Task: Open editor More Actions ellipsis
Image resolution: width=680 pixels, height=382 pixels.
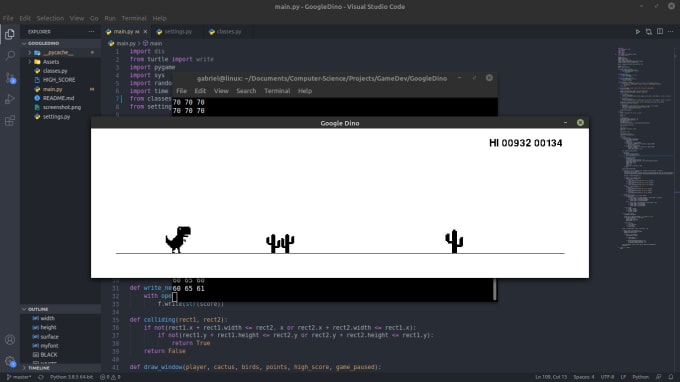Action: (670, 32)
